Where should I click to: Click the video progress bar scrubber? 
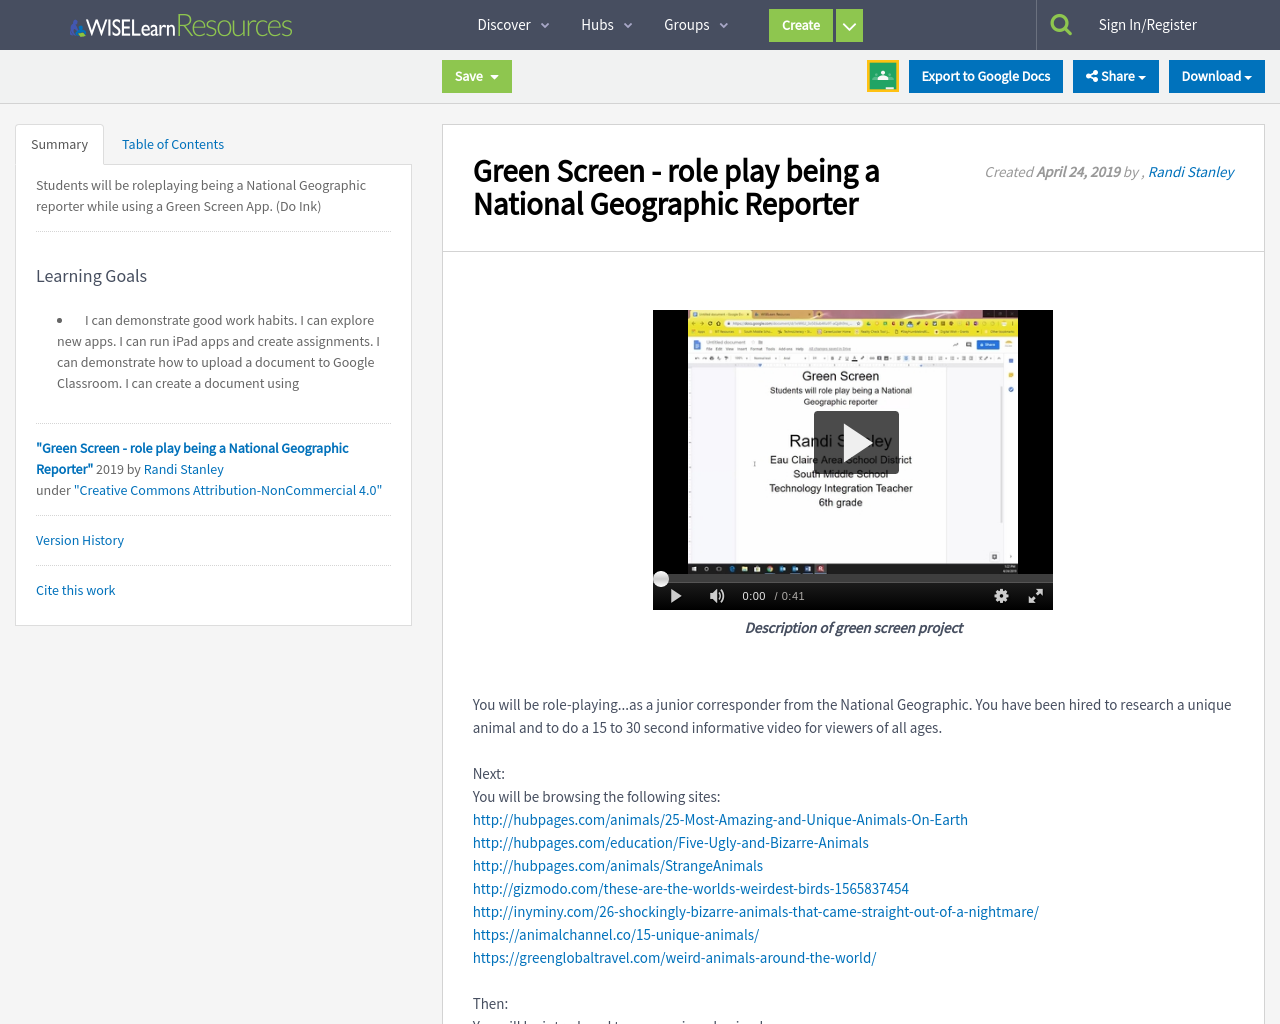pyautogui.click(x=661, y=579)
